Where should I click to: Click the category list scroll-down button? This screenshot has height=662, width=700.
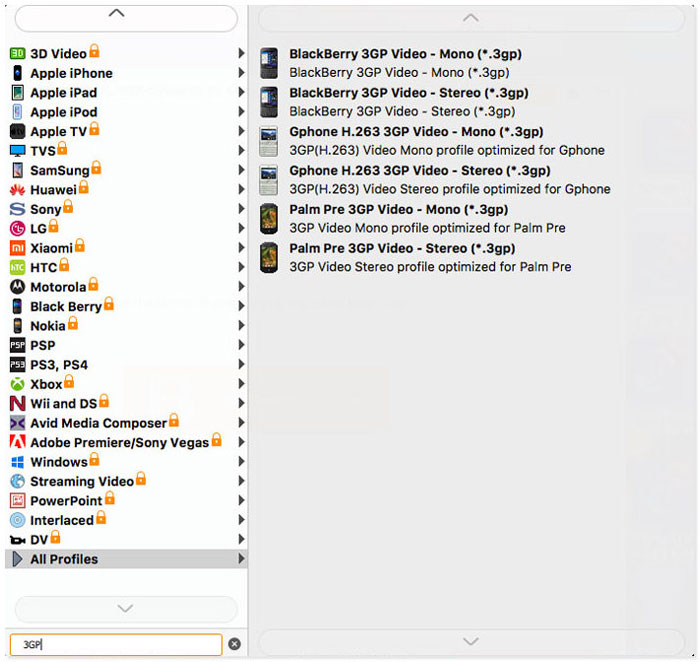(x=126, y=608)
